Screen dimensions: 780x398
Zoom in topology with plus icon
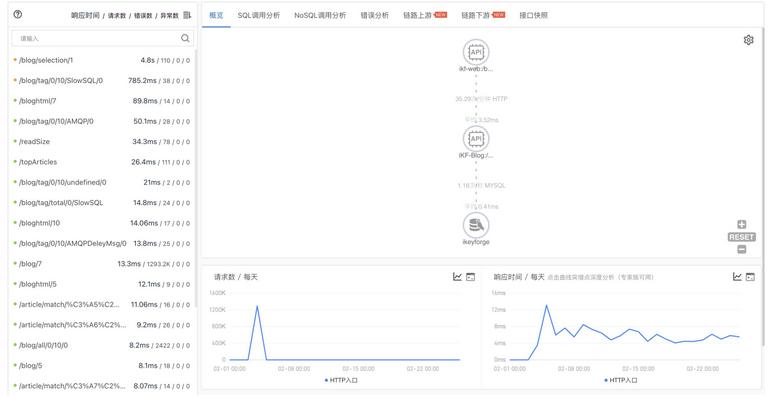(742, 224)
